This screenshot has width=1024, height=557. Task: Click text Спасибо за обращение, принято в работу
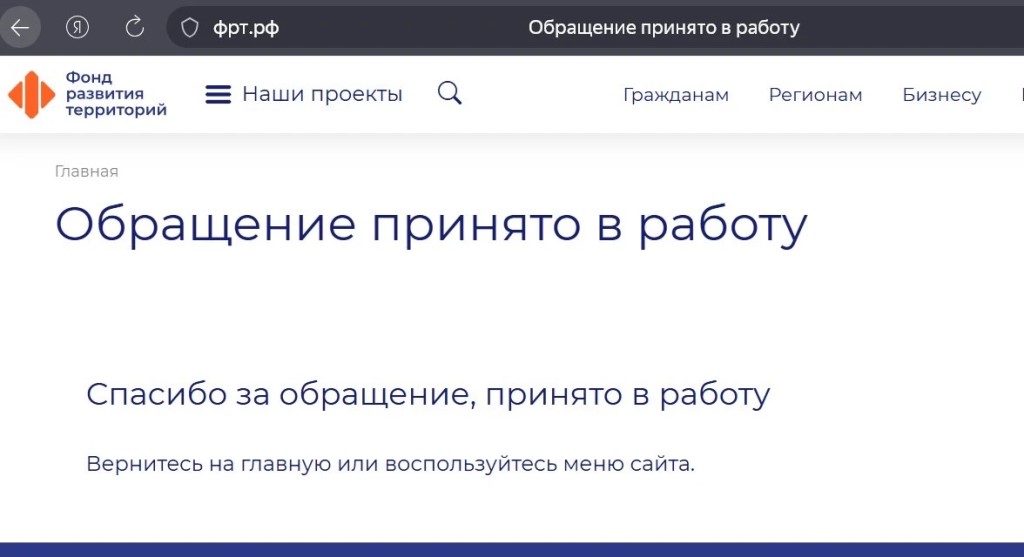428,394
